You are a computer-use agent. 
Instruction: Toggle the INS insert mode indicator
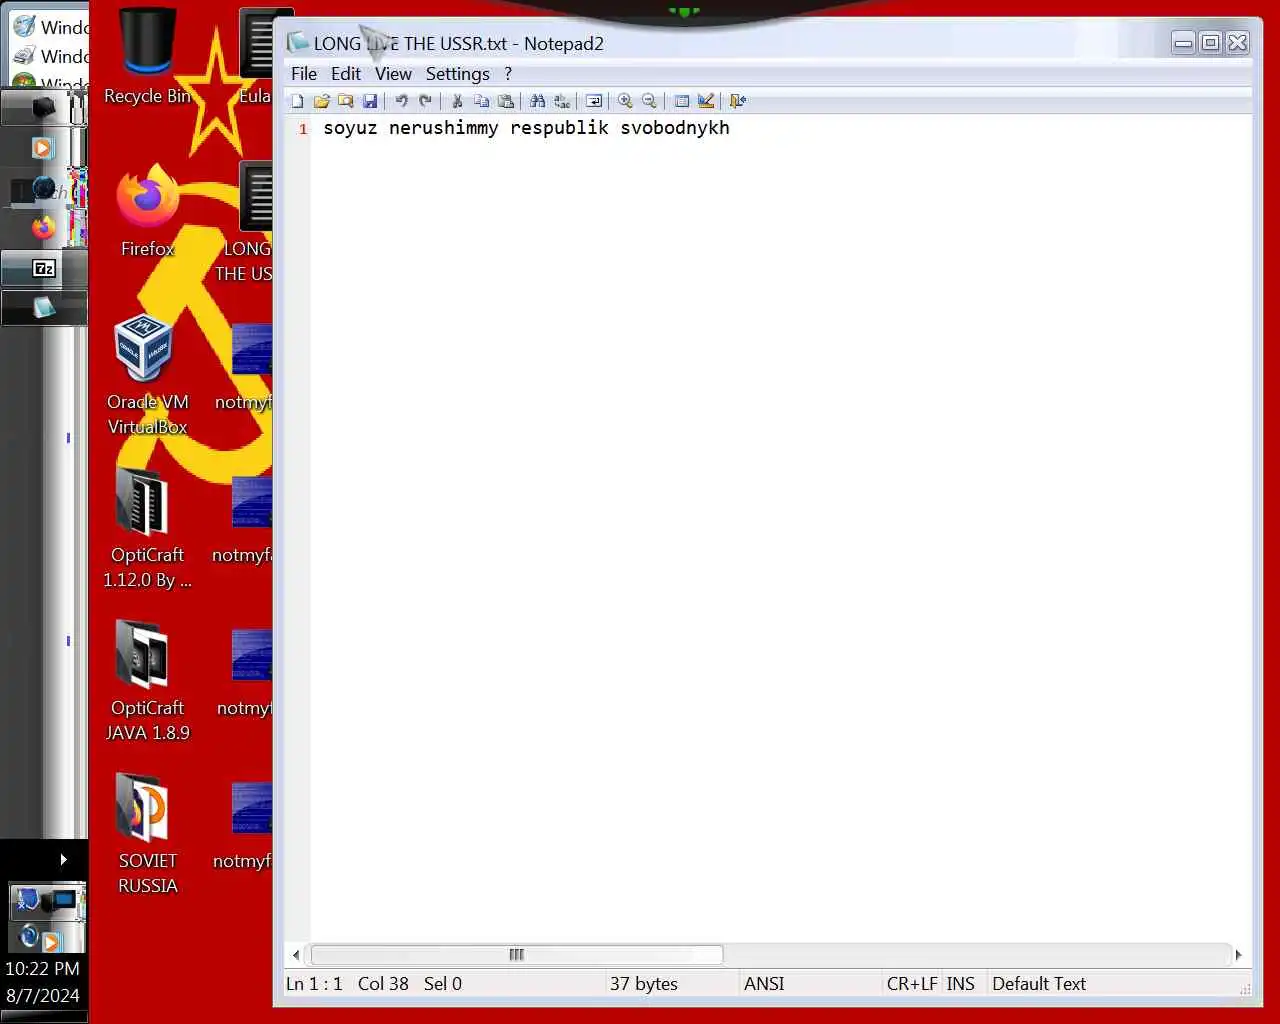961,984
